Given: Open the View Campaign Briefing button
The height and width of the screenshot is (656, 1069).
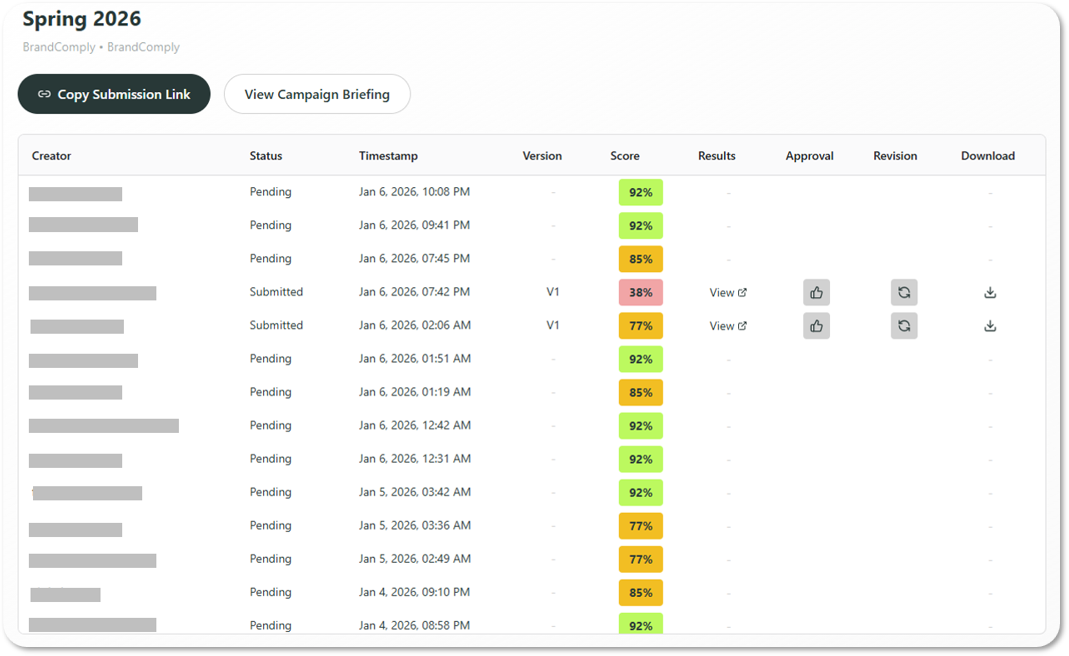Looking at the screenshot, I should [x=317, y=94].
